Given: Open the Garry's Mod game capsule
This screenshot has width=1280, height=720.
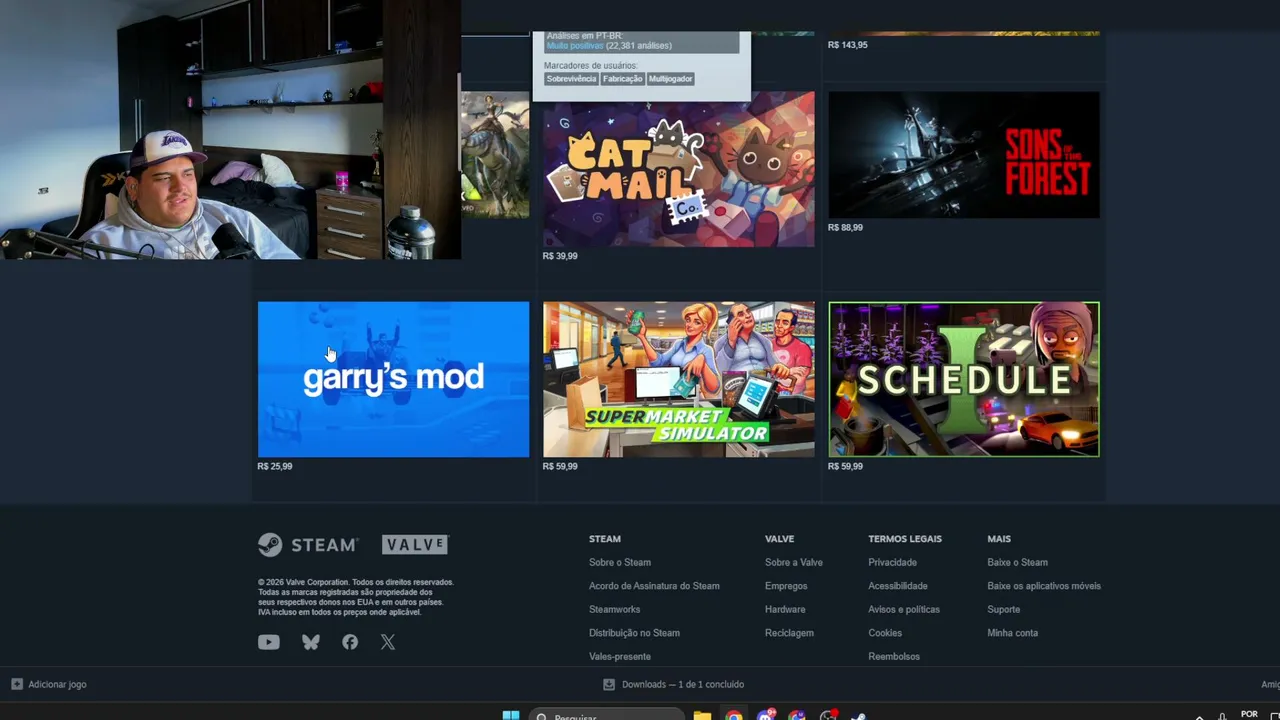Looking at the screenshot, I should pyautogui.click(x=394, y=379).
